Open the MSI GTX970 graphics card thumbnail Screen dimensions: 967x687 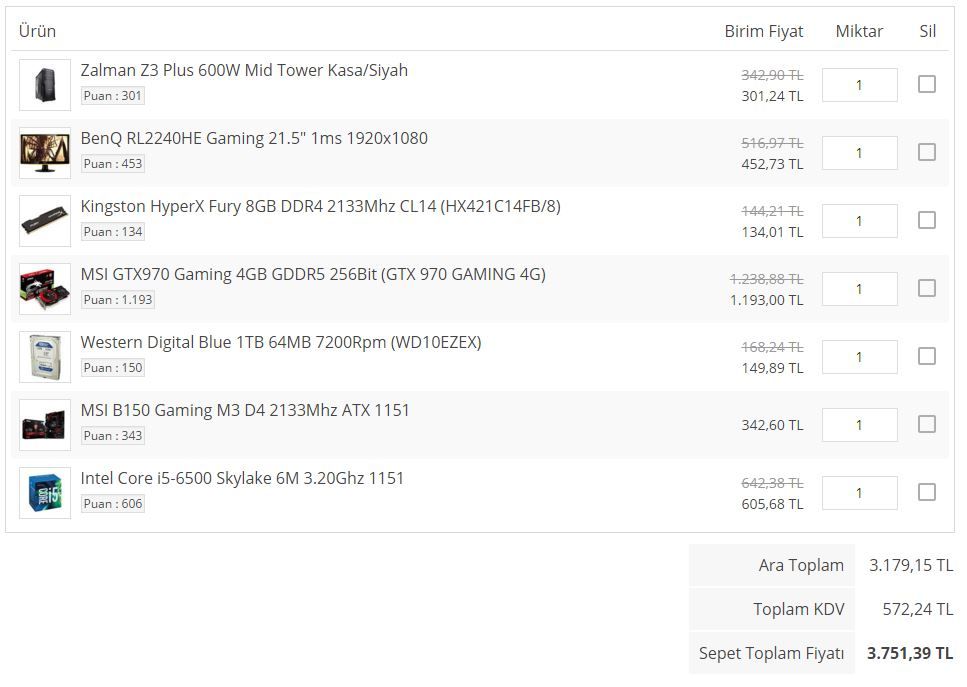point(45,289)
